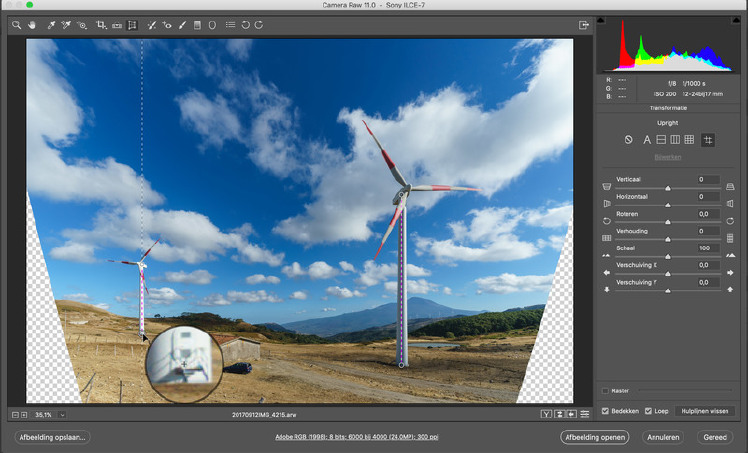Select the Transform tool

tap(132, 25)
